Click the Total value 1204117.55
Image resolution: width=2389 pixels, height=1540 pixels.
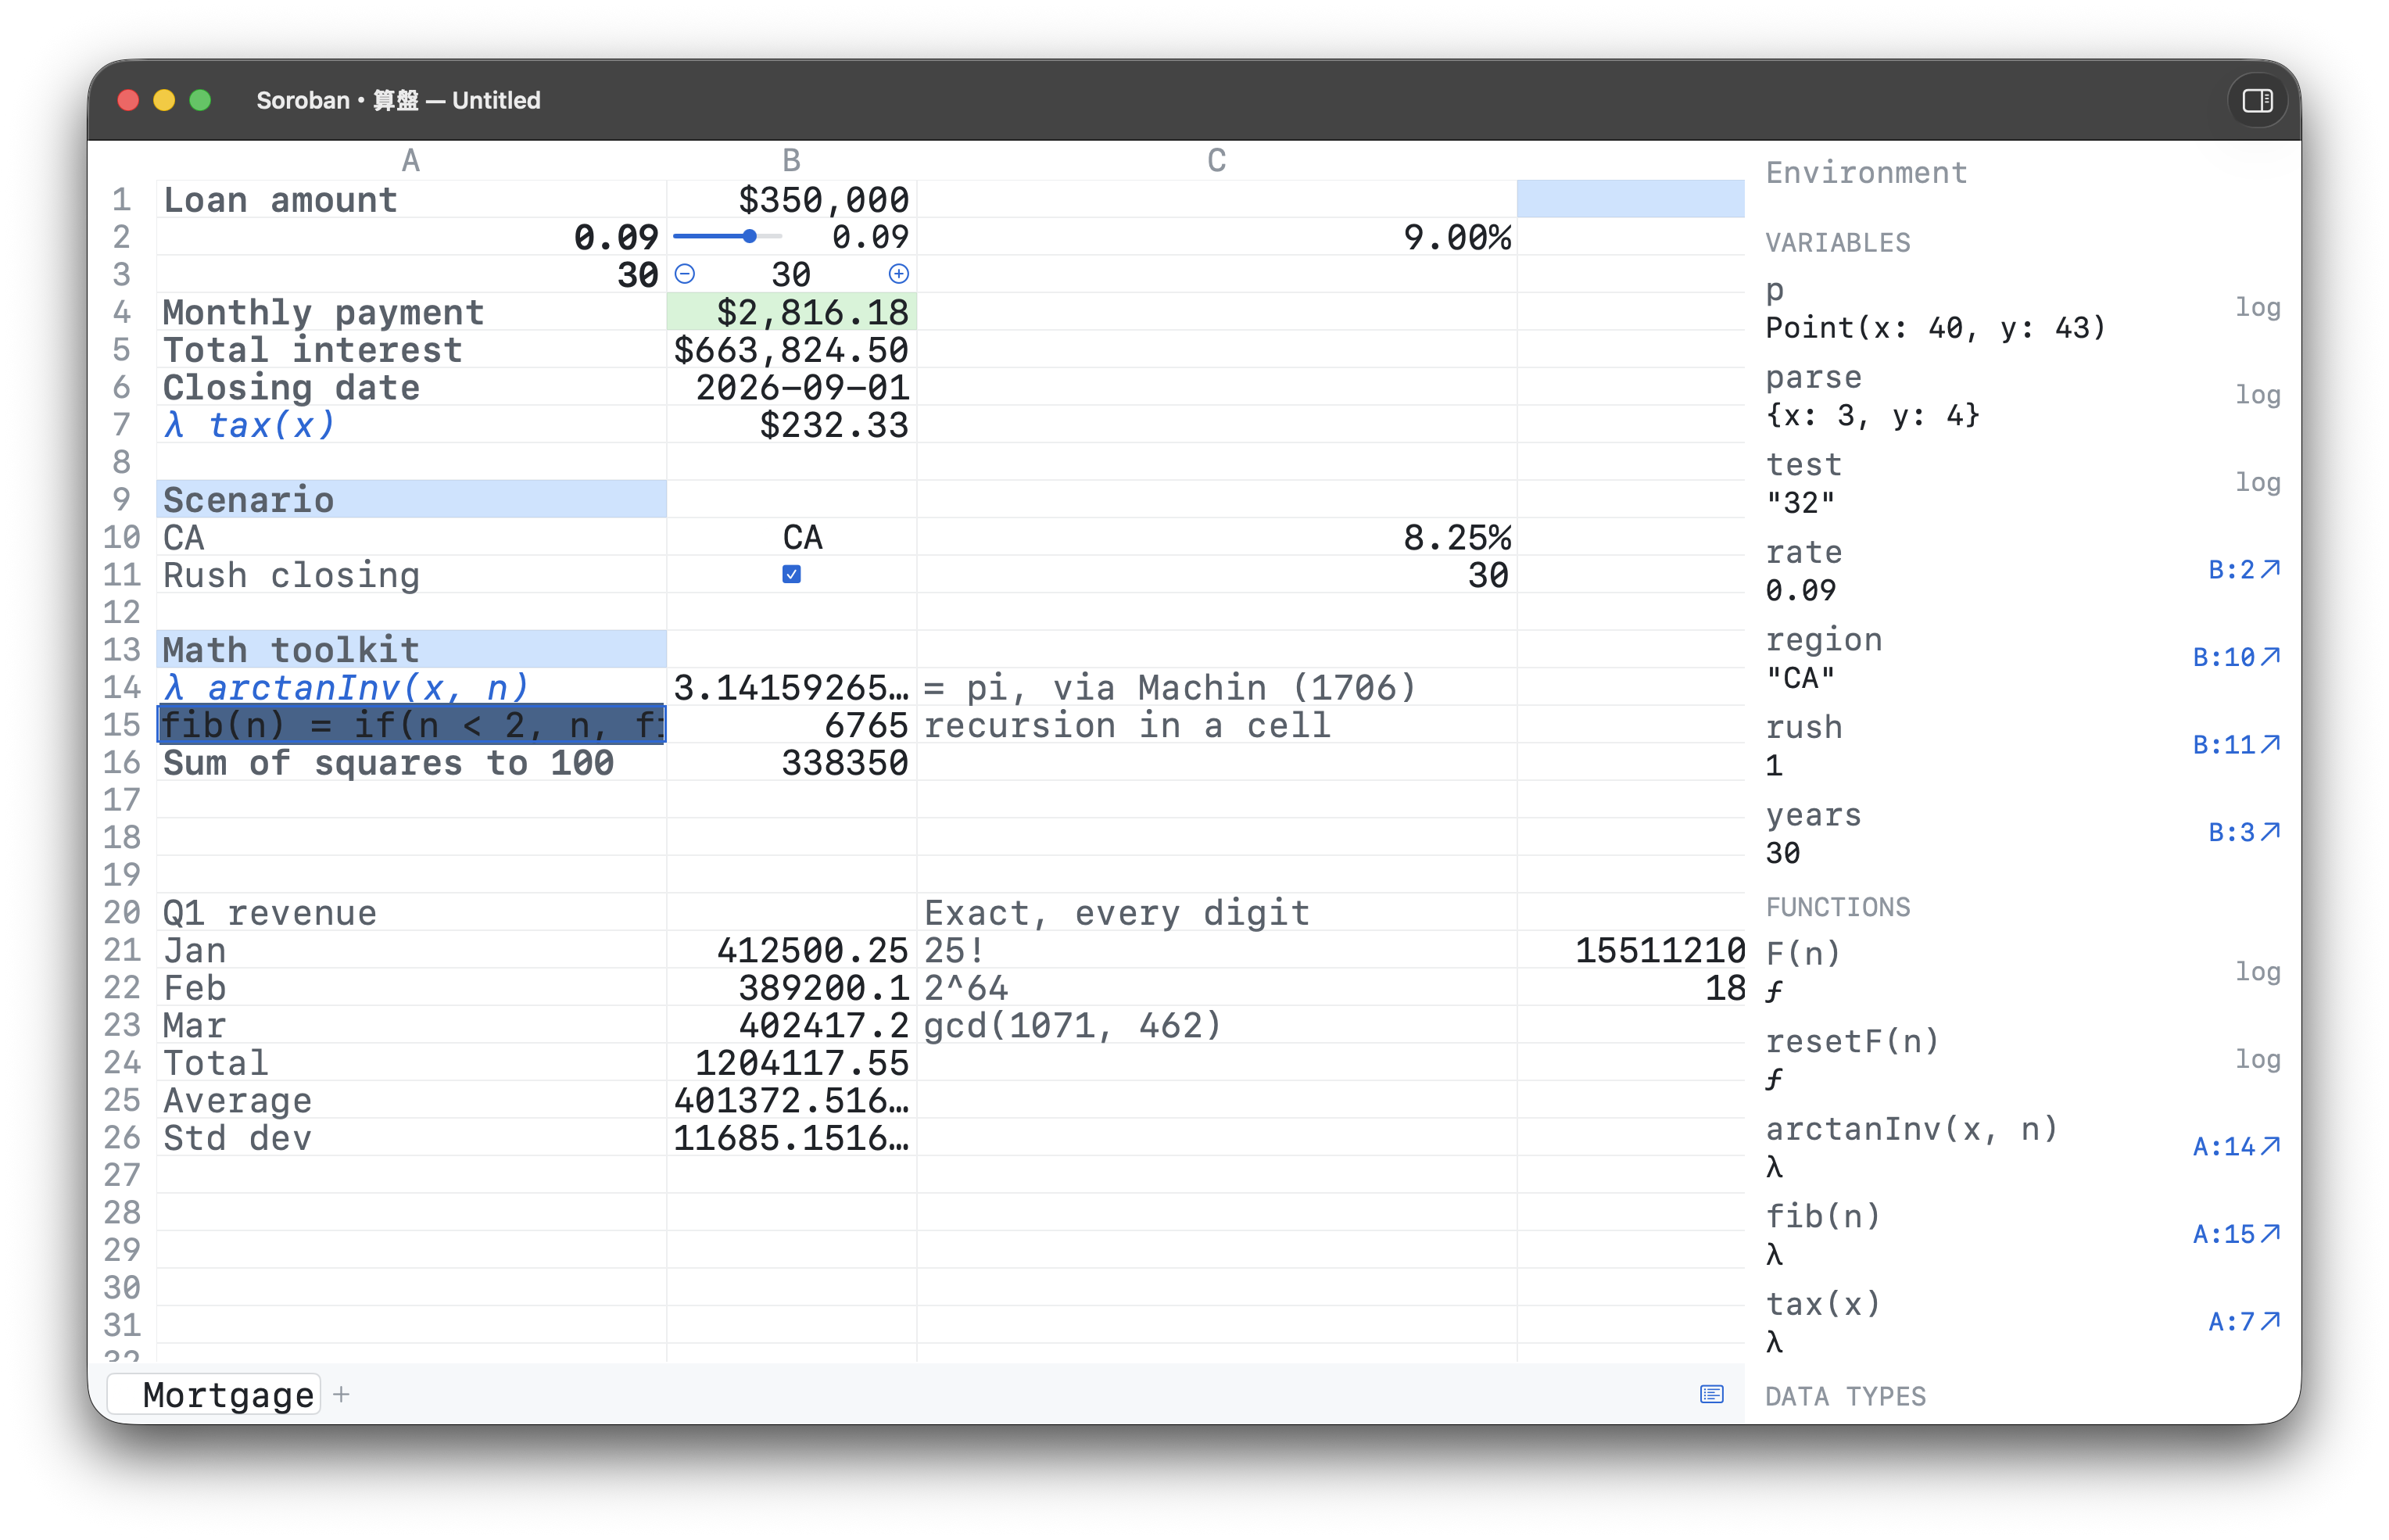(x=791, y=1063)
